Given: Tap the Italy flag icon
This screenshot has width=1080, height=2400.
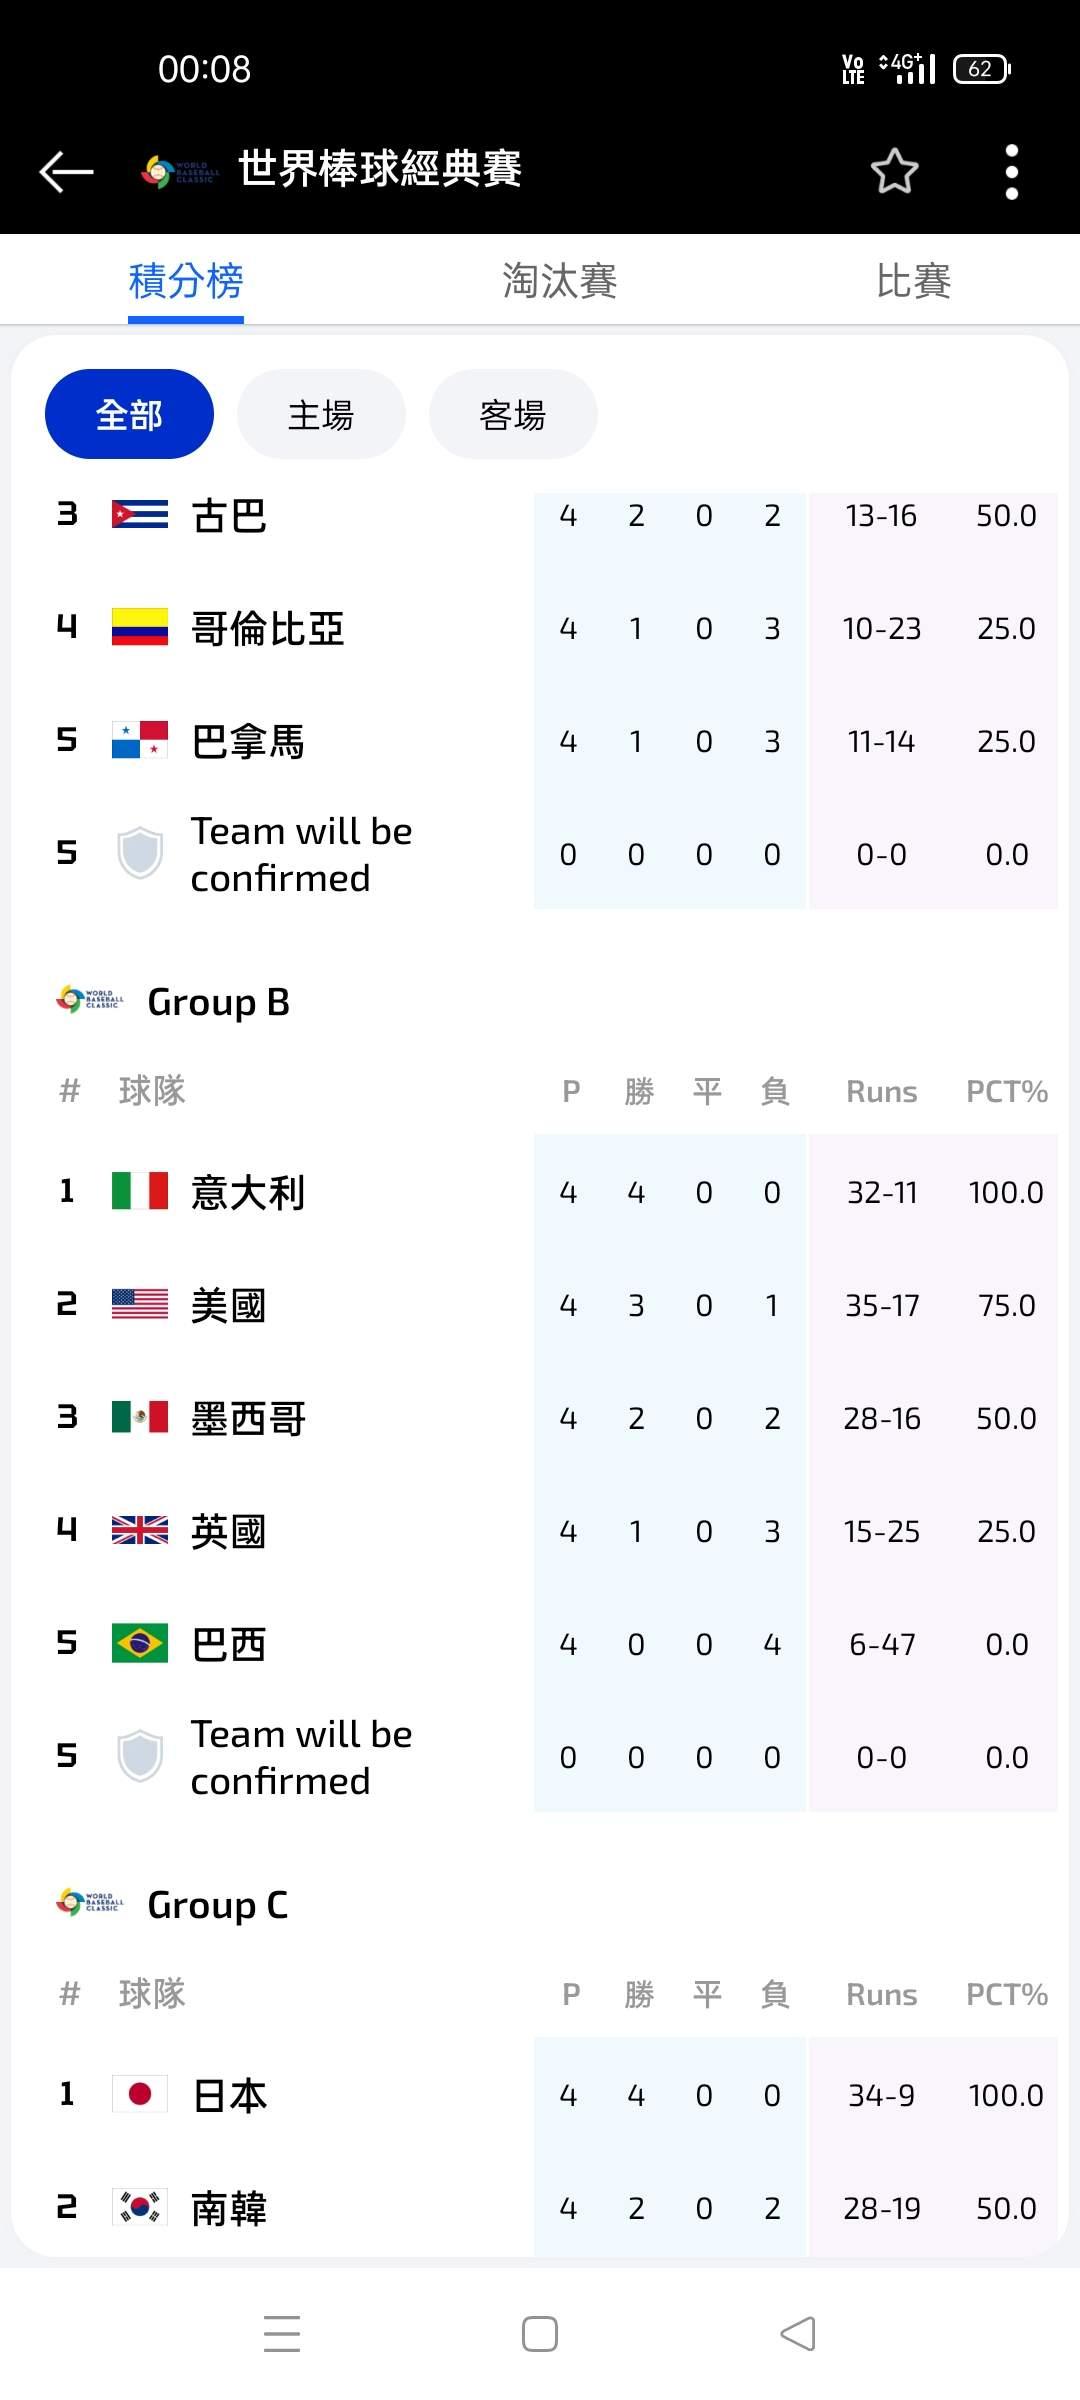Looking at the screenshot, I should pos(140,1191).
